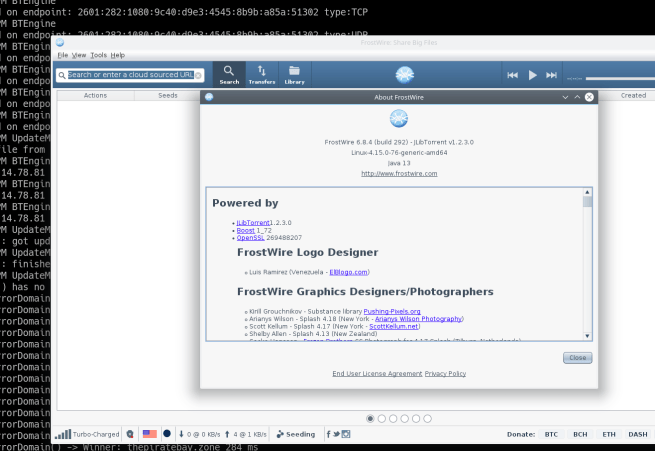Click the search or cloud URL input field
This screenshot has height=451, width=655.
tap(128, 75)
